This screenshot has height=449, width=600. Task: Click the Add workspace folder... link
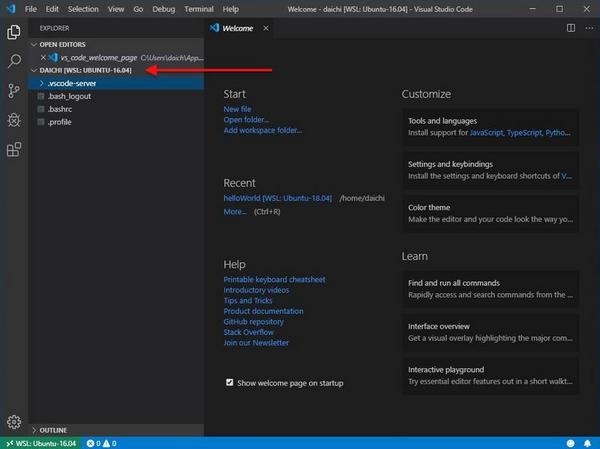(262, 130)
